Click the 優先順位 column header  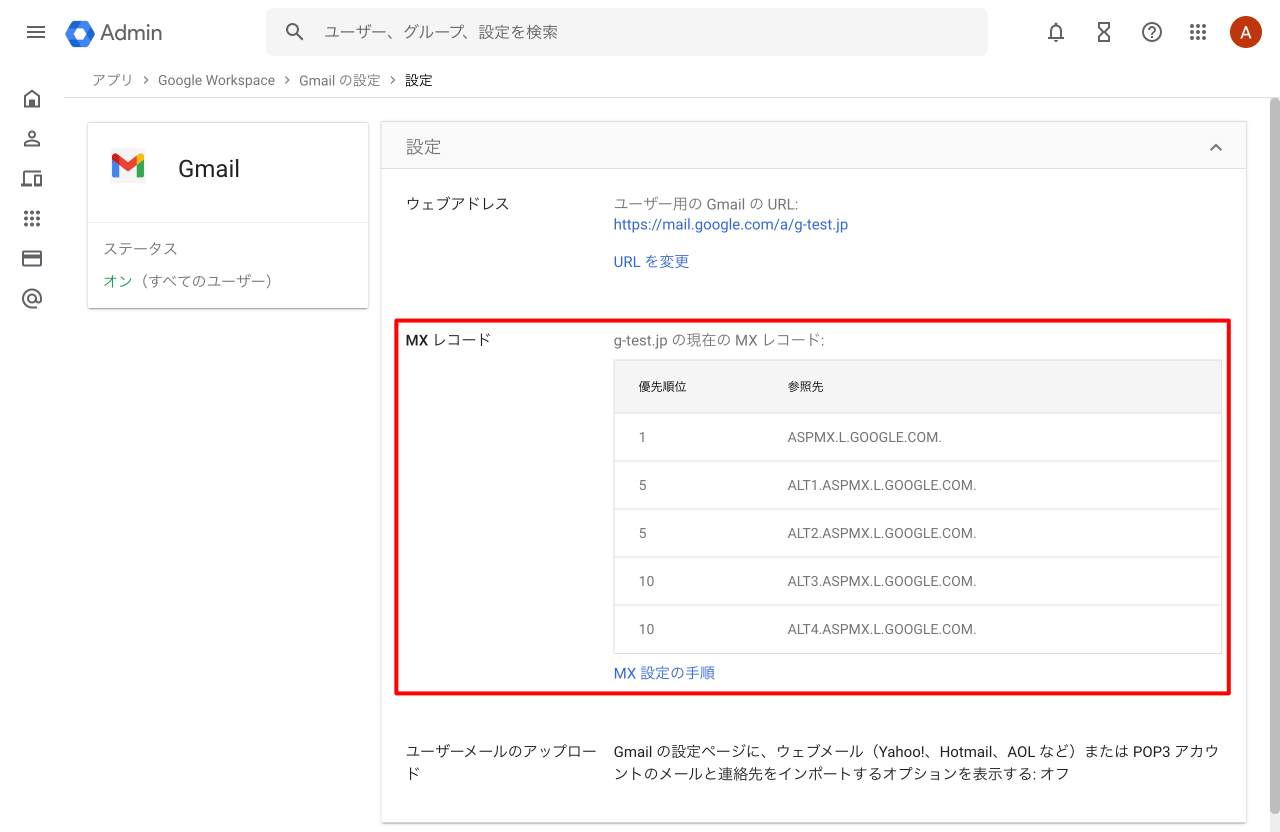(x=662, y=386)
